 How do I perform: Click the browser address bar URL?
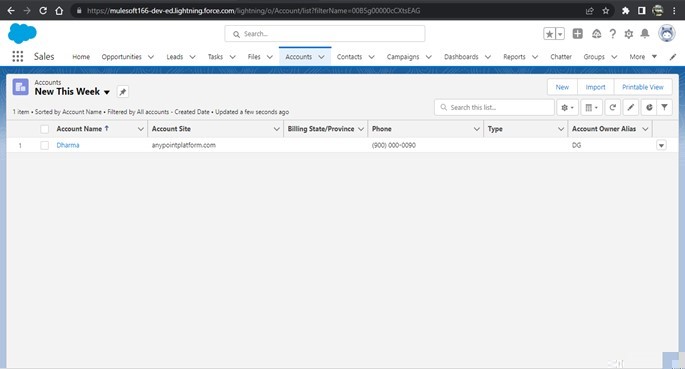(x=253, y=10)
